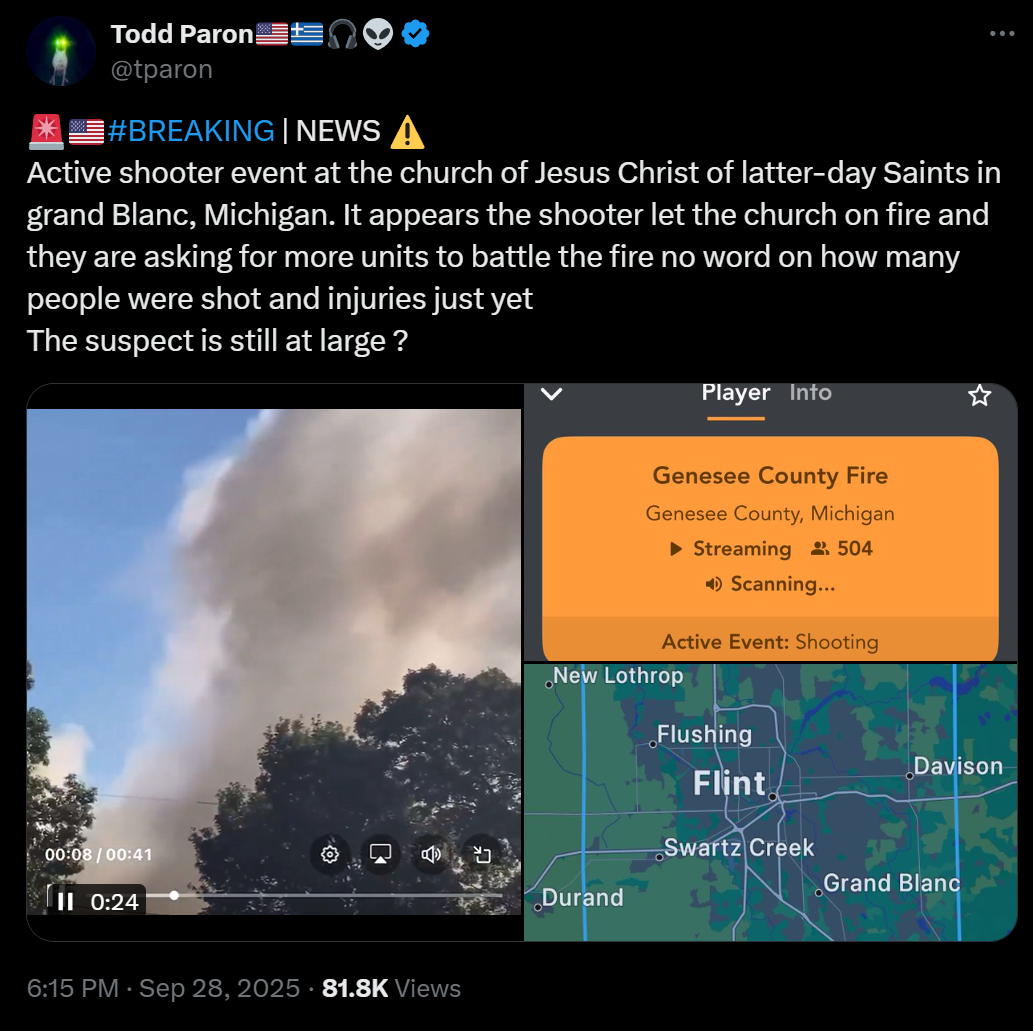Switch to the Info tab
The height and width of the screenshot is (1031, 1033).
click(x=810, y=393)
